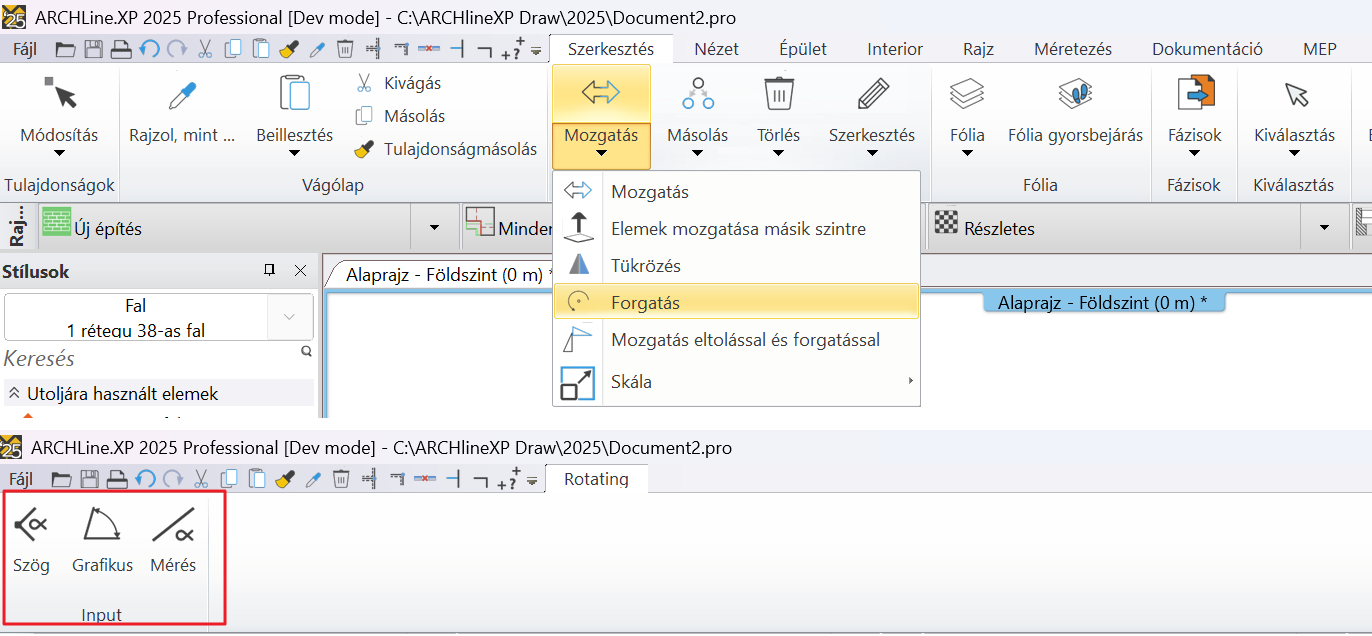
Task: Click the Fólia gyorsbejárás layer walk icon
Action: pyautogui.click(x=1075, y=95)
